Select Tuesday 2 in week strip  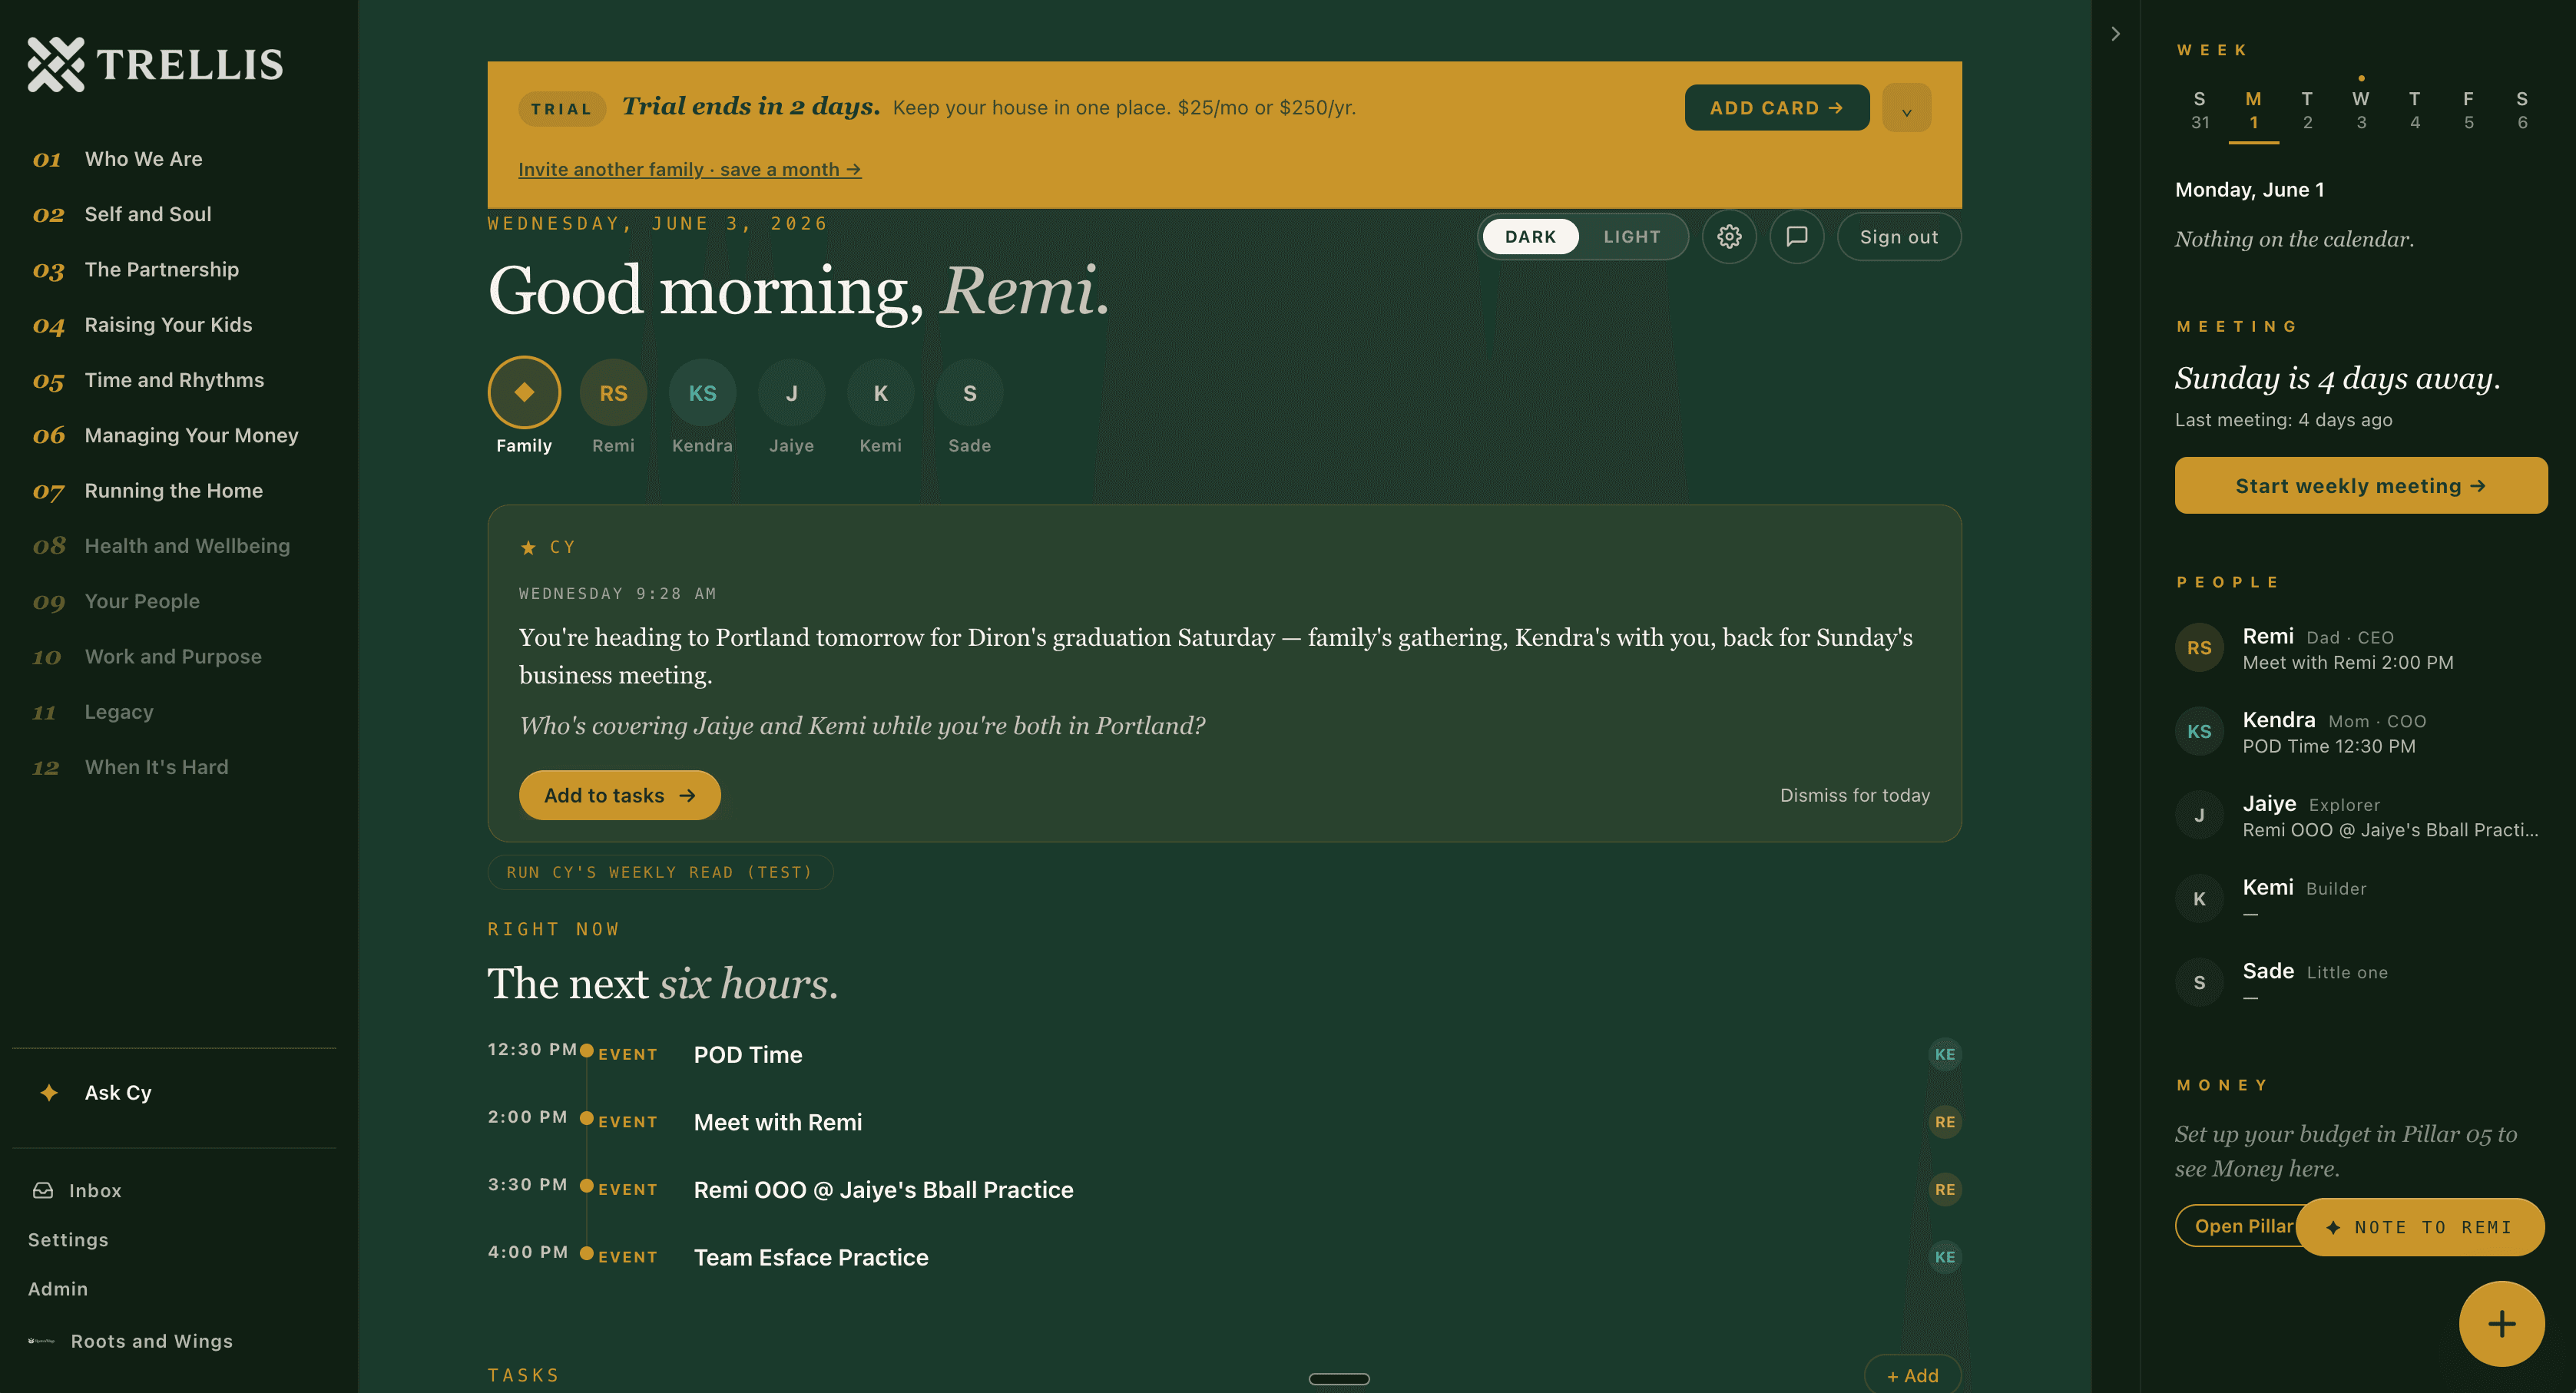[2307, 110]
